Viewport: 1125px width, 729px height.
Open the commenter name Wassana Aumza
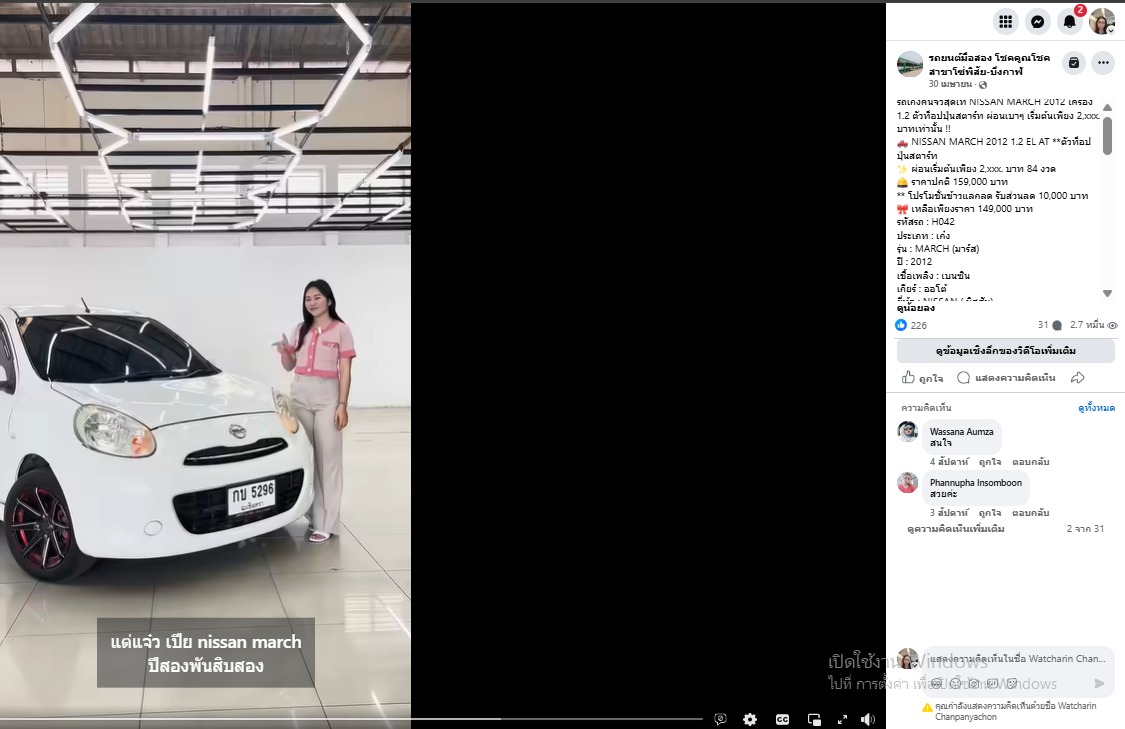click(x=961, y=431)
